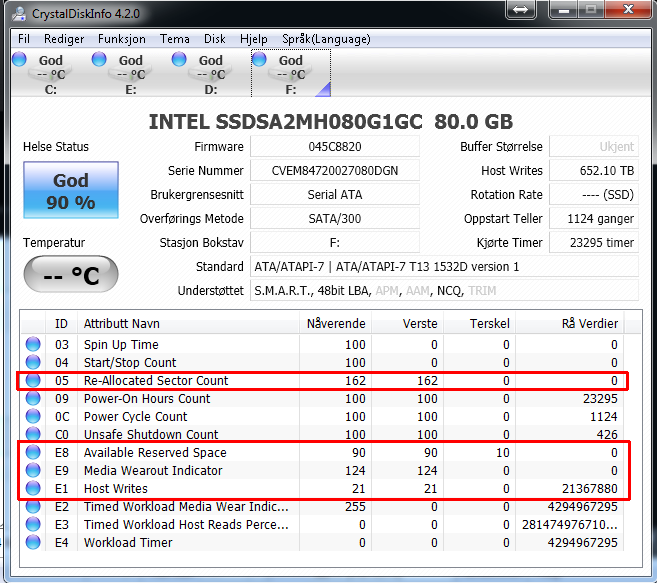
Task: Click status orb of Available Reserved Space row
Action: (33, 452)
